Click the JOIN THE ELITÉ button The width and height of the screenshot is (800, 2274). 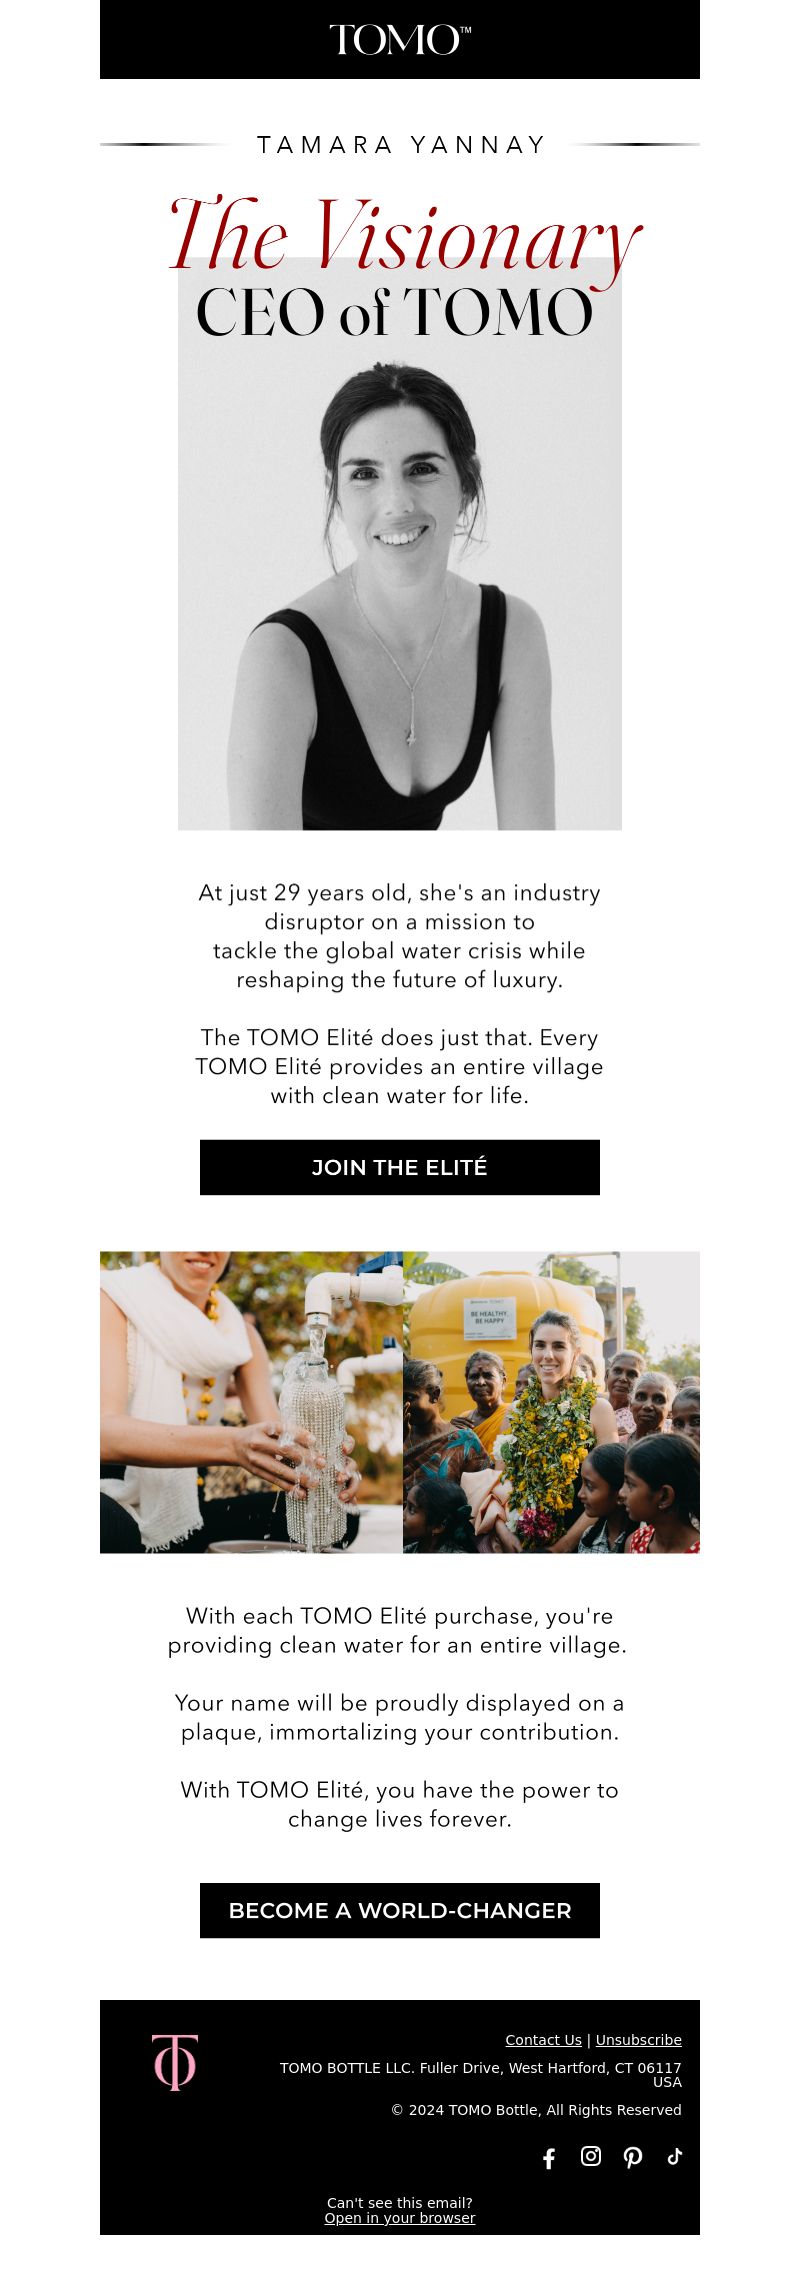[400, 1167]
